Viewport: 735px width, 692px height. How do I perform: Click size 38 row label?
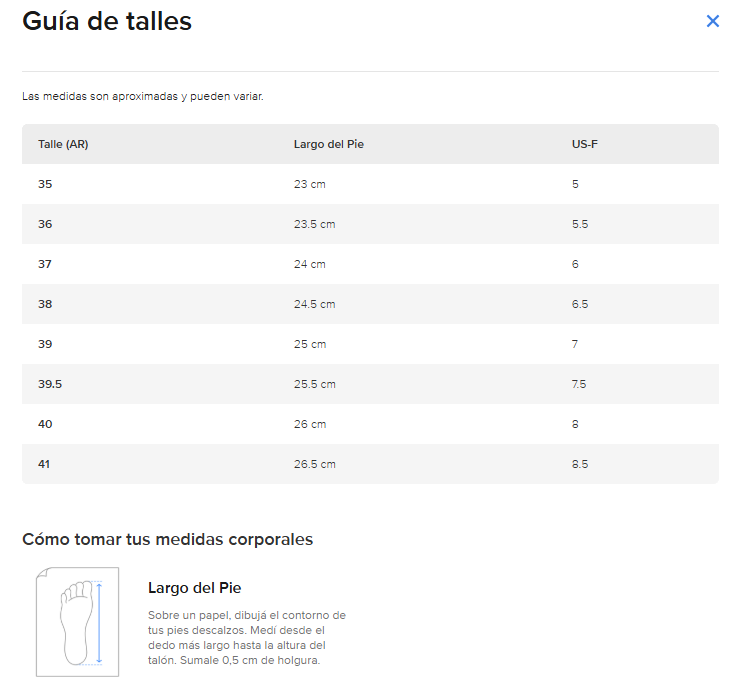click(x=45, y=304)
